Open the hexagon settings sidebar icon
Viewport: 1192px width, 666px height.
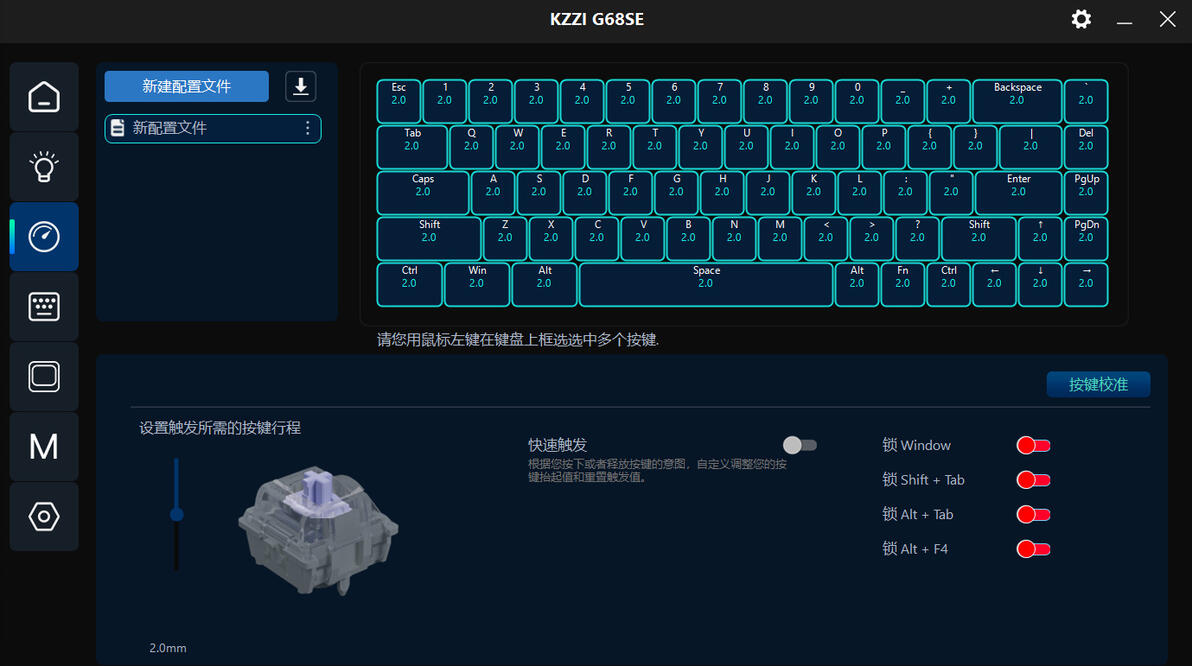(x=44, y=516)
